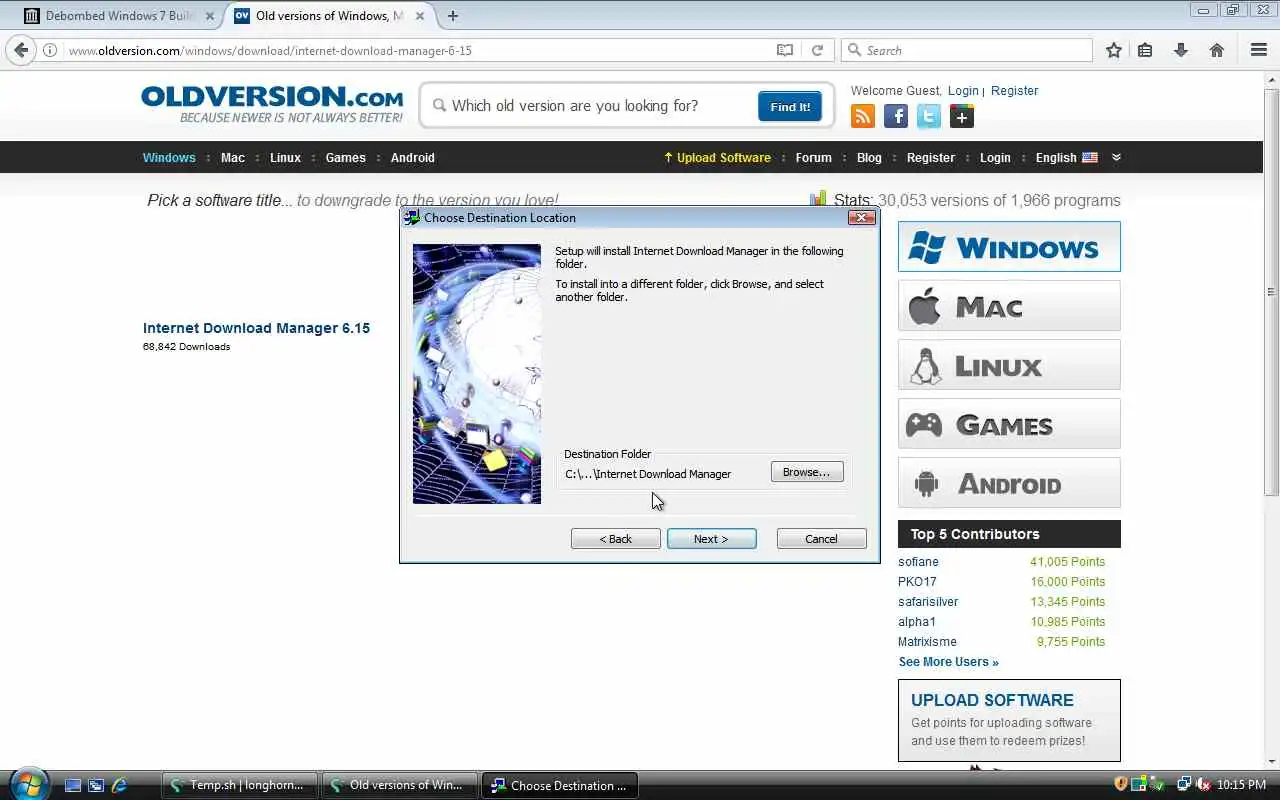Open the Linux navigation item
This screenshot has width=1280, height=800.
pyautogui.click(x=285, y=158)
